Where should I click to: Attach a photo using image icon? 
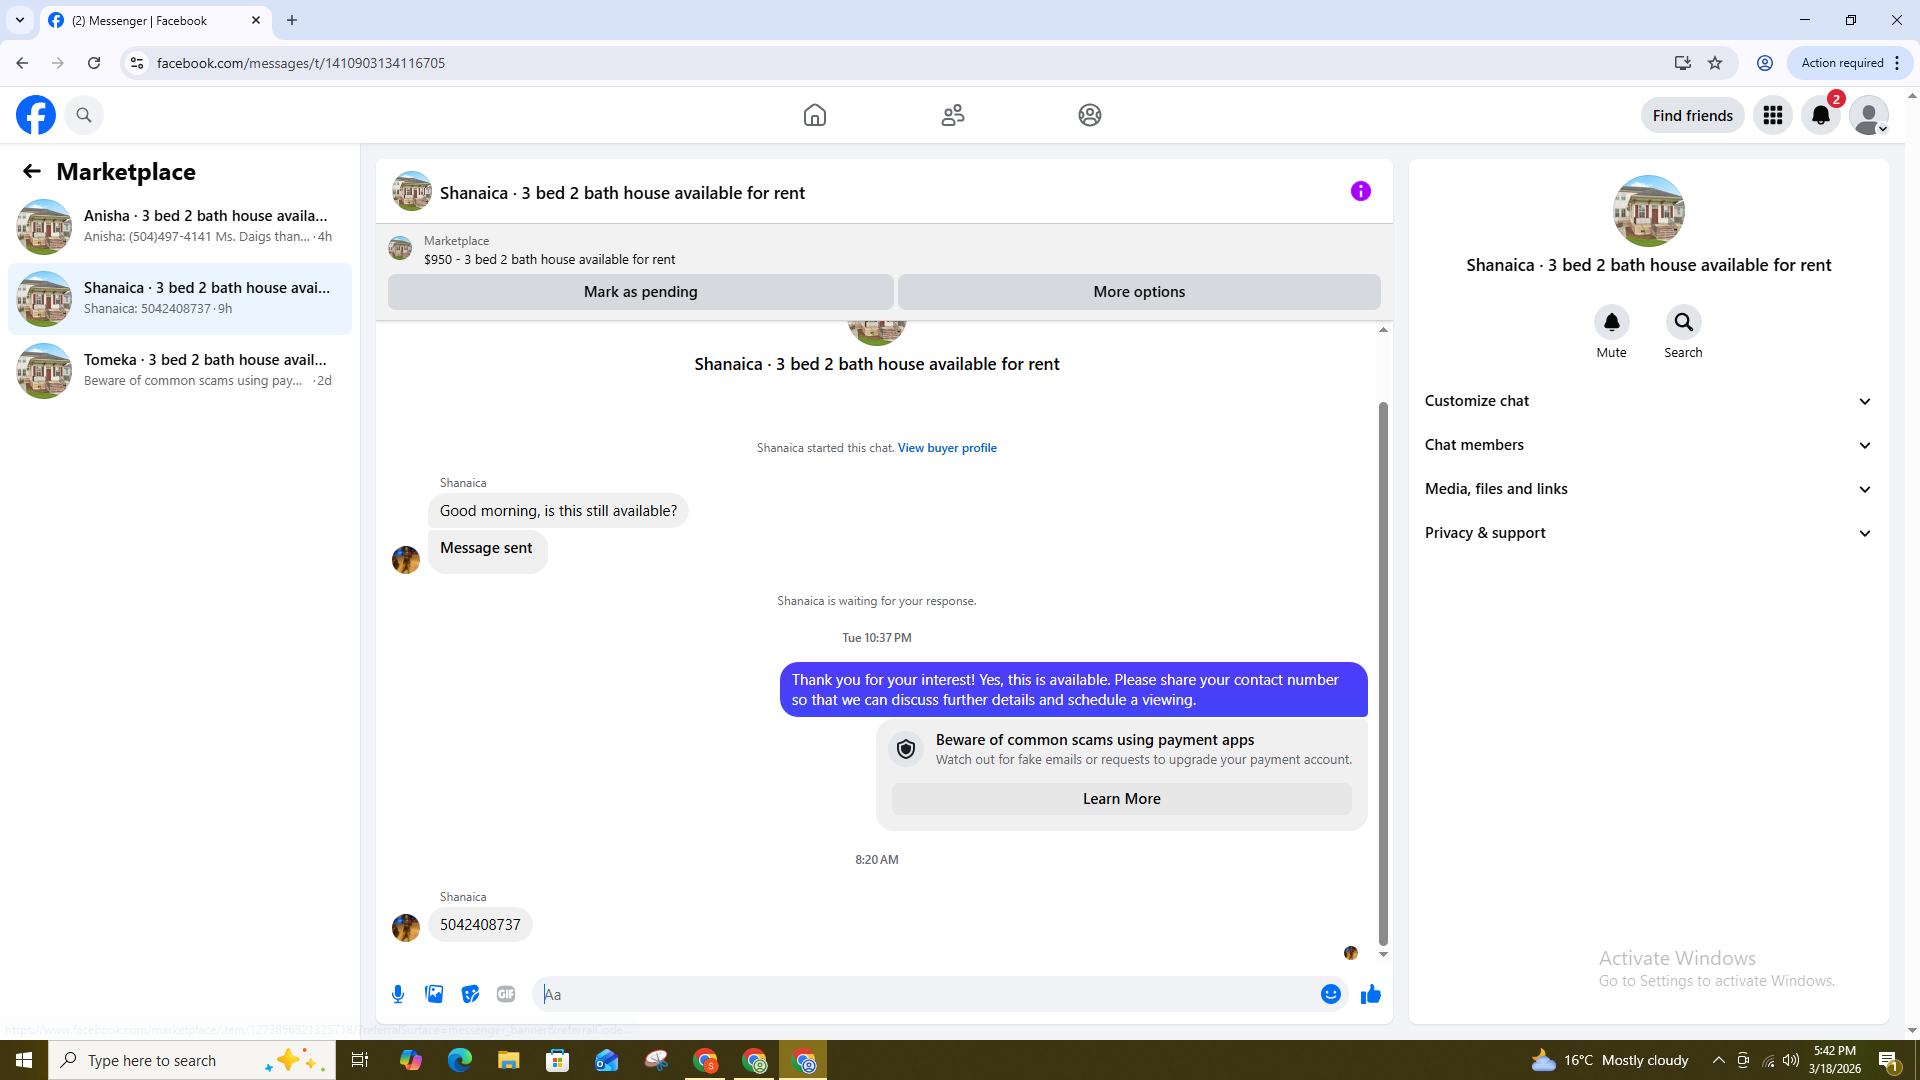tap(434, 994)
